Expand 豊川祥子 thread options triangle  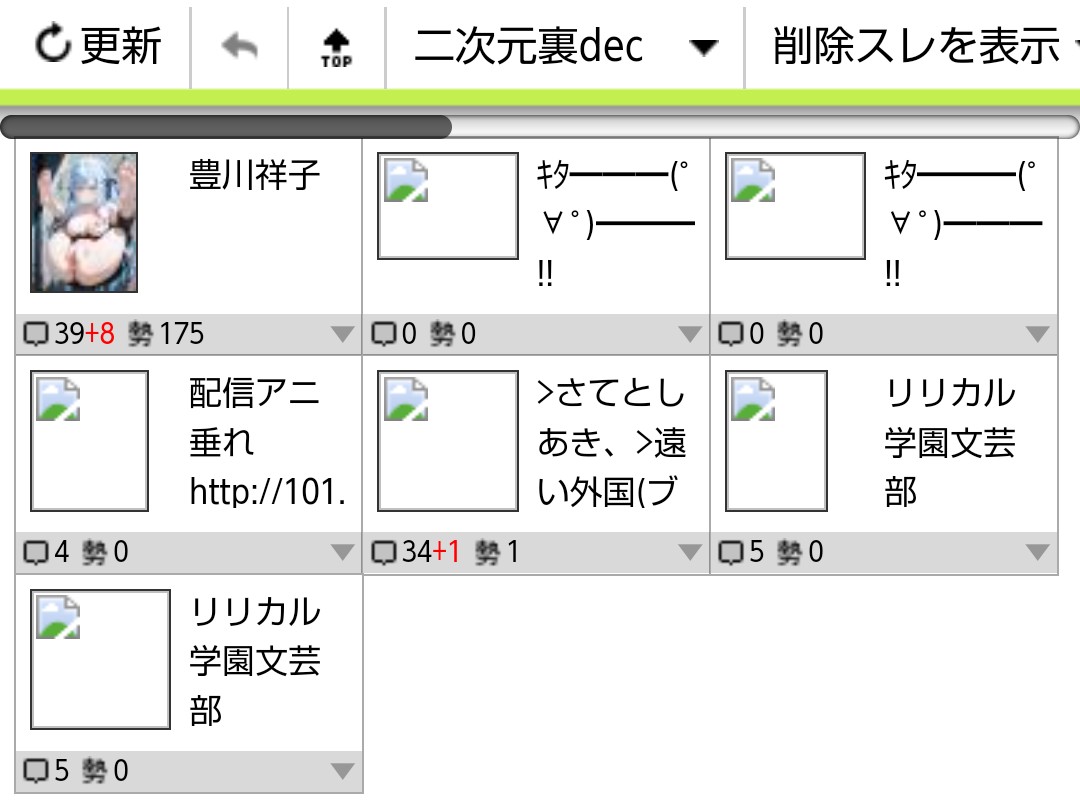342,334
